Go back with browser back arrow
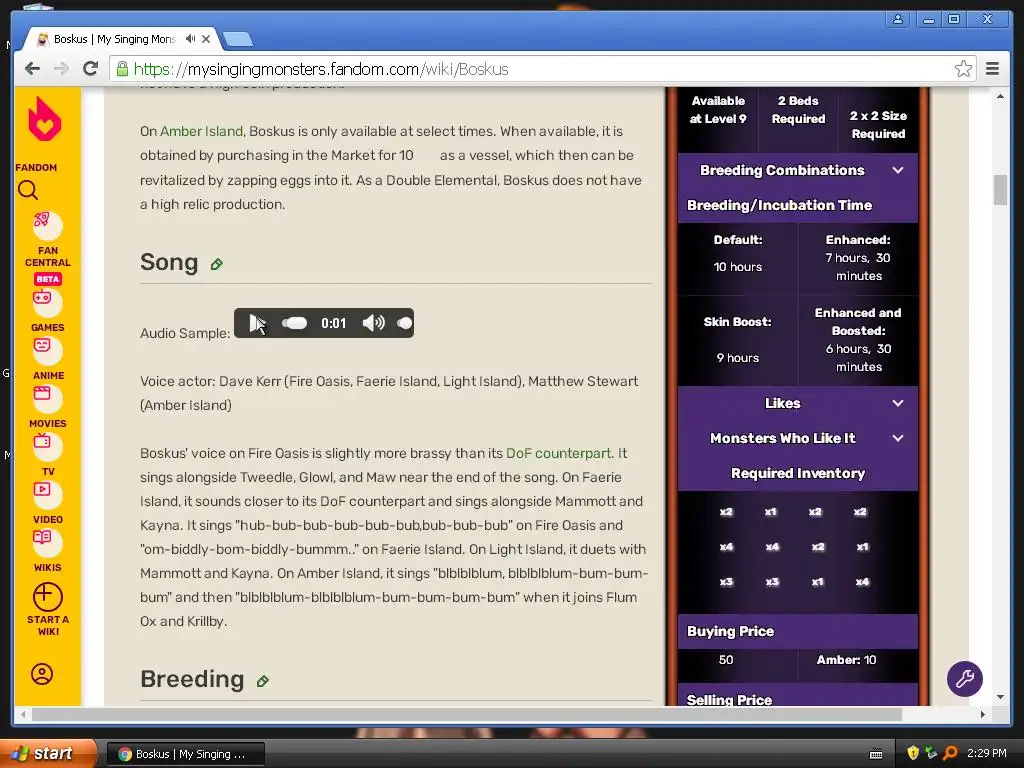 (33, 69)
